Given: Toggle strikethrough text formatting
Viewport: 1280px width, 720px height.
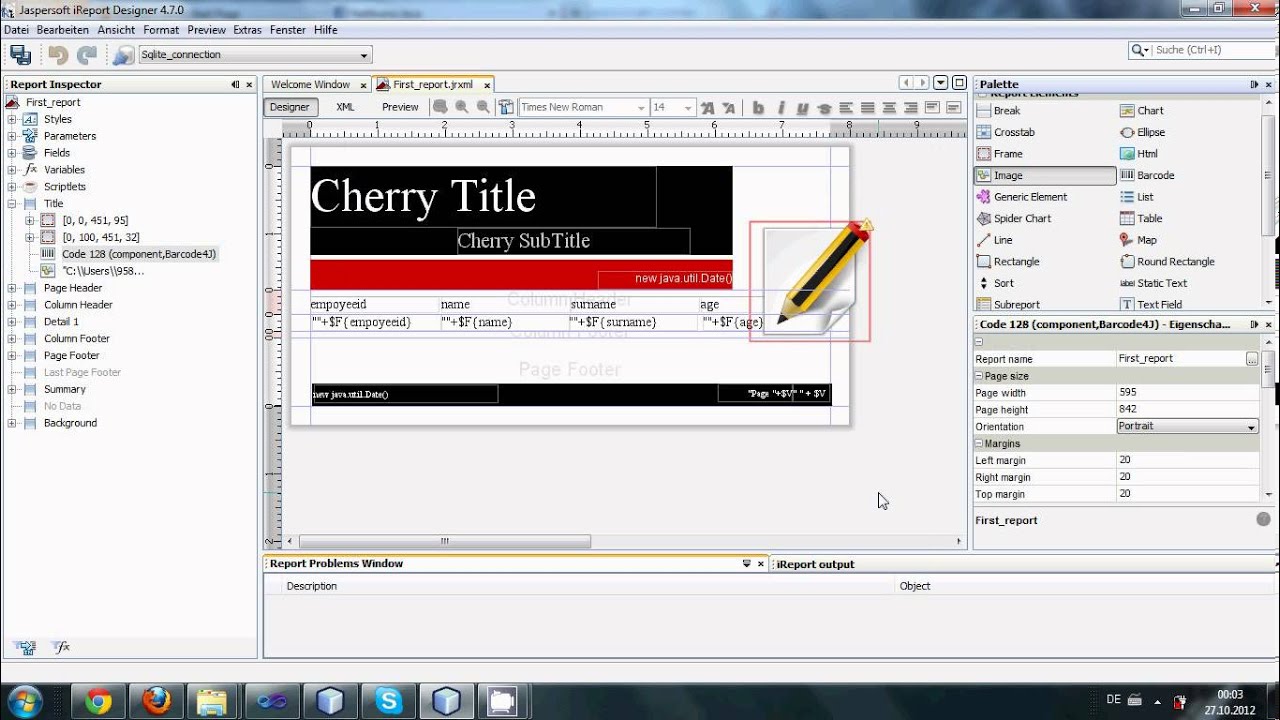Looking at the screenshot, I should click(824, 107).
